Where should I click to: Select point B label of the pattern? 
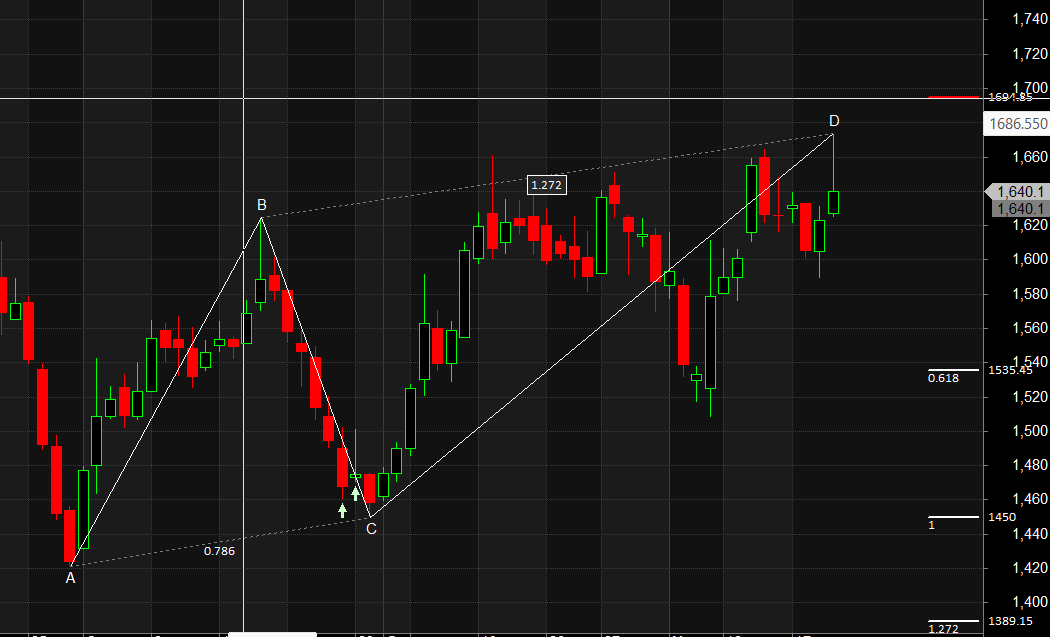point(260,205)
